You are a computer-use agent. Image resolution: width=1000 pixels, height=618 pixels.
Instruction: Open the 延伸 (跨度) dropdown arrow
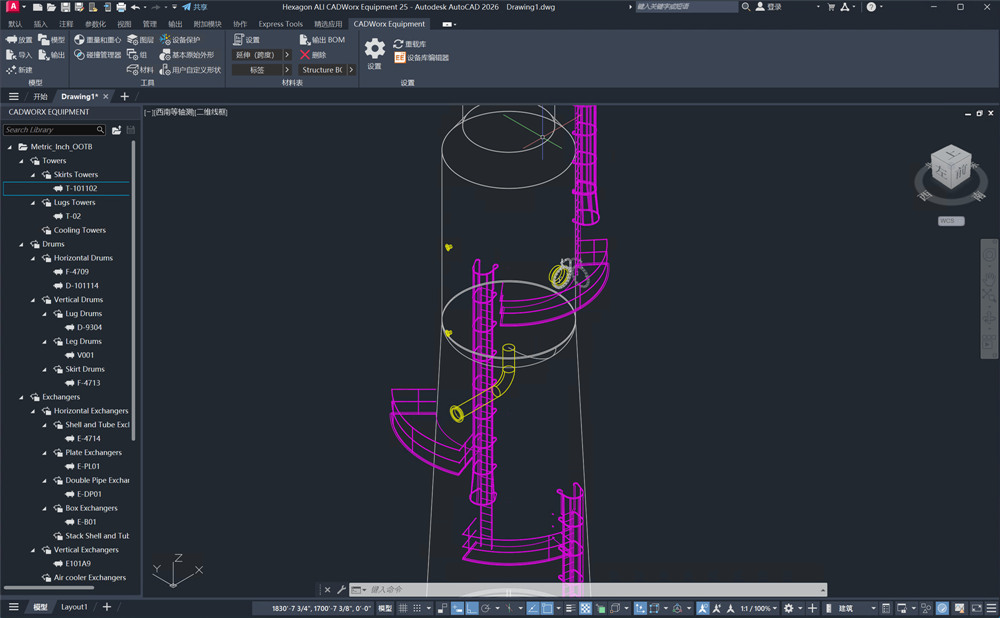click(x=287, y=55)
